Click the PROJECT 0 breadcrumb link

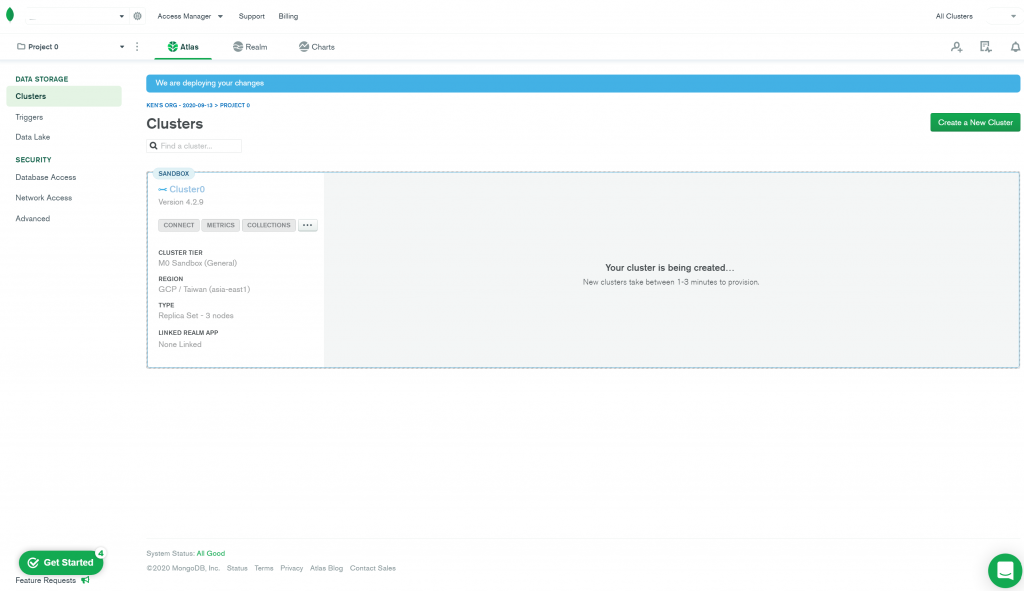point(235,105)
